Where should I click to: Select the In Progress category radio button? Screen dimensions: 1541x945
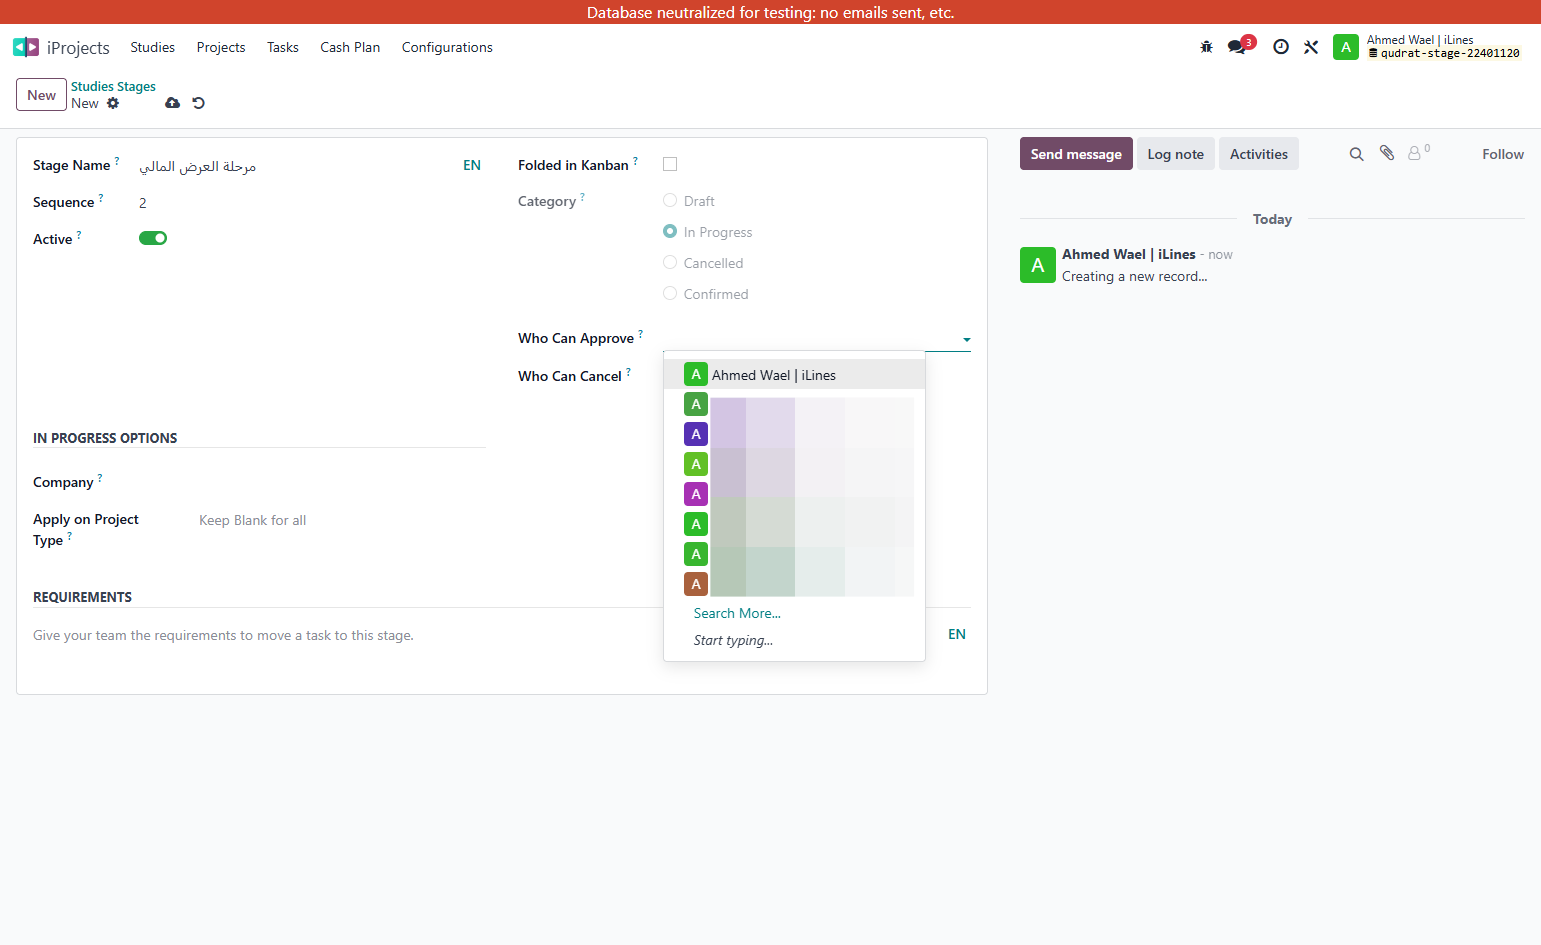click(x=670, y=231)
